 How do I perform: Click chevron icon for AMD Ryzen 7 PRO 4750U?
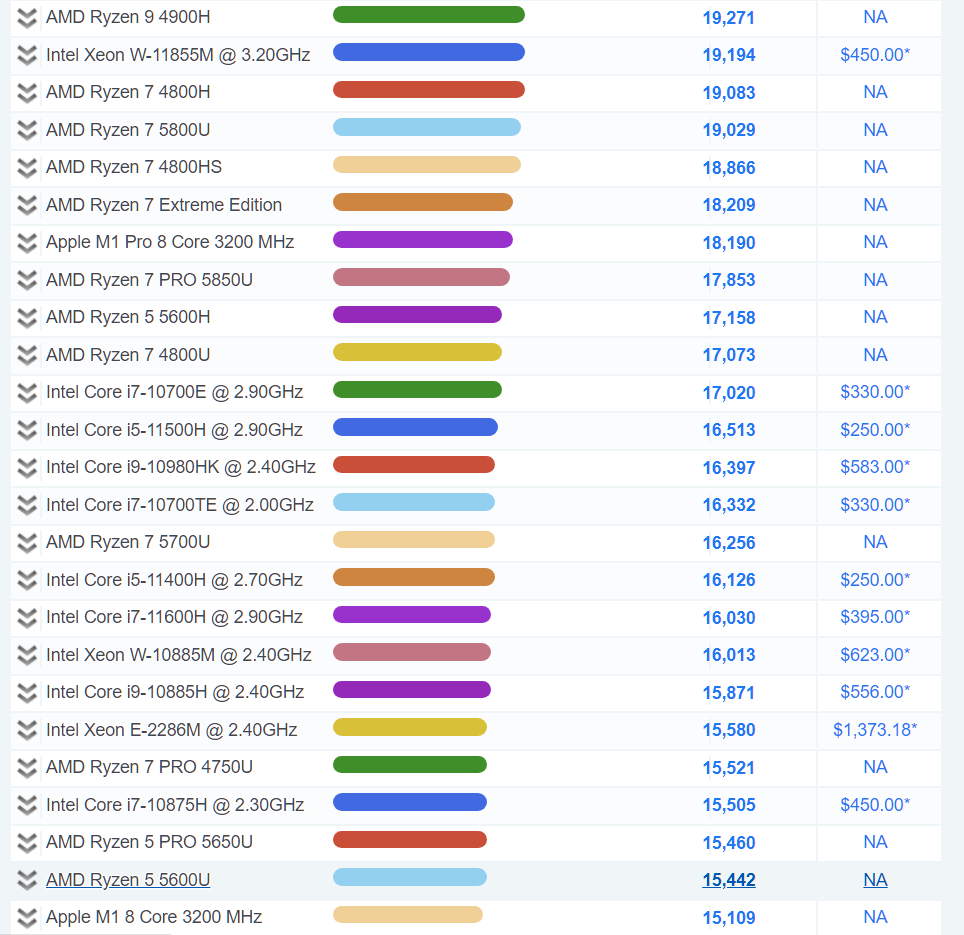tap(26, 768)
